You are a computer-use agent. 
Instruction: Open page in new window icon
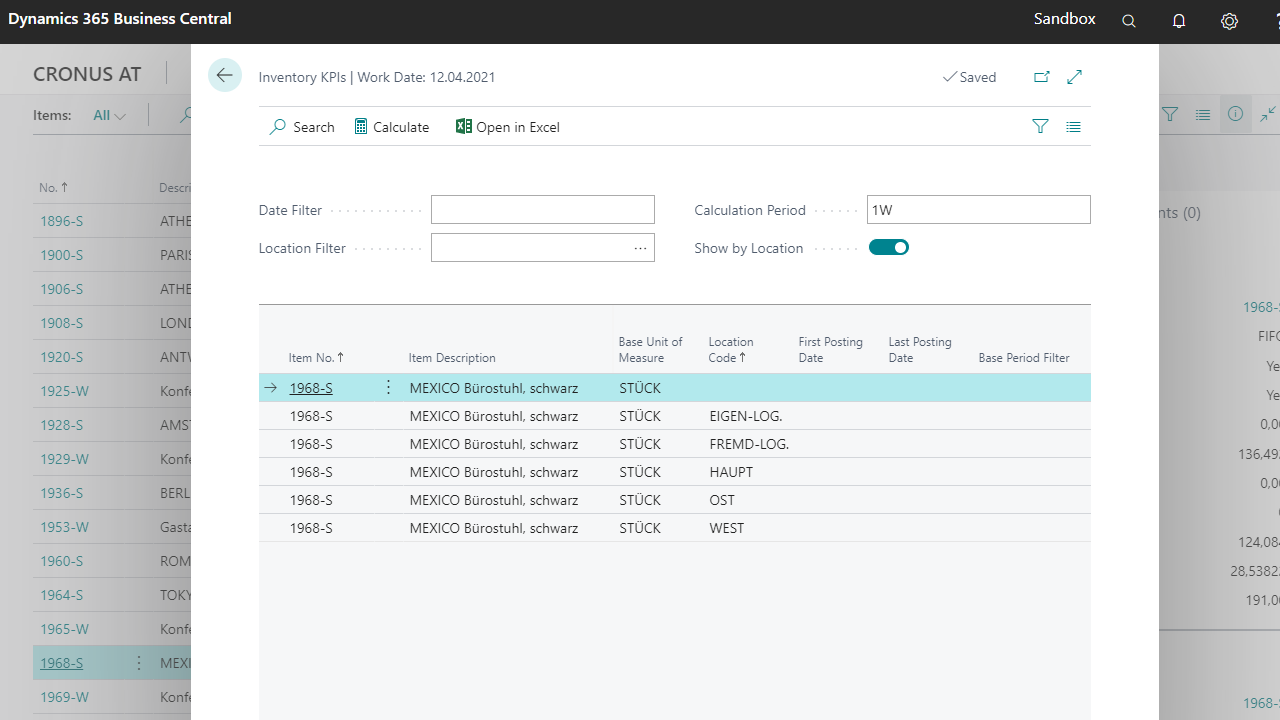[x=1041, y=77]
